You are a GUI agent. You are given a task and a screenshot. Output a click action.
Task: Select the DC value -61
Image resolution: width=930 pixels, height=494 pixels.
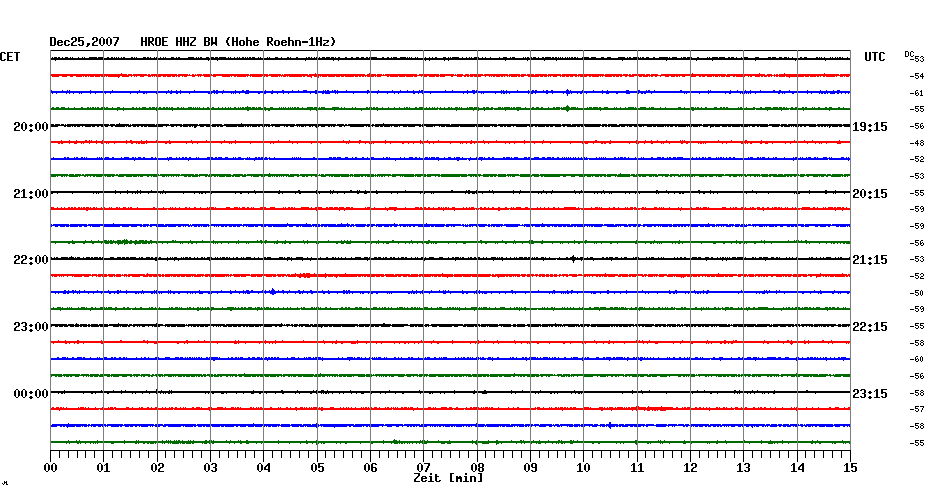click(917, 93)
